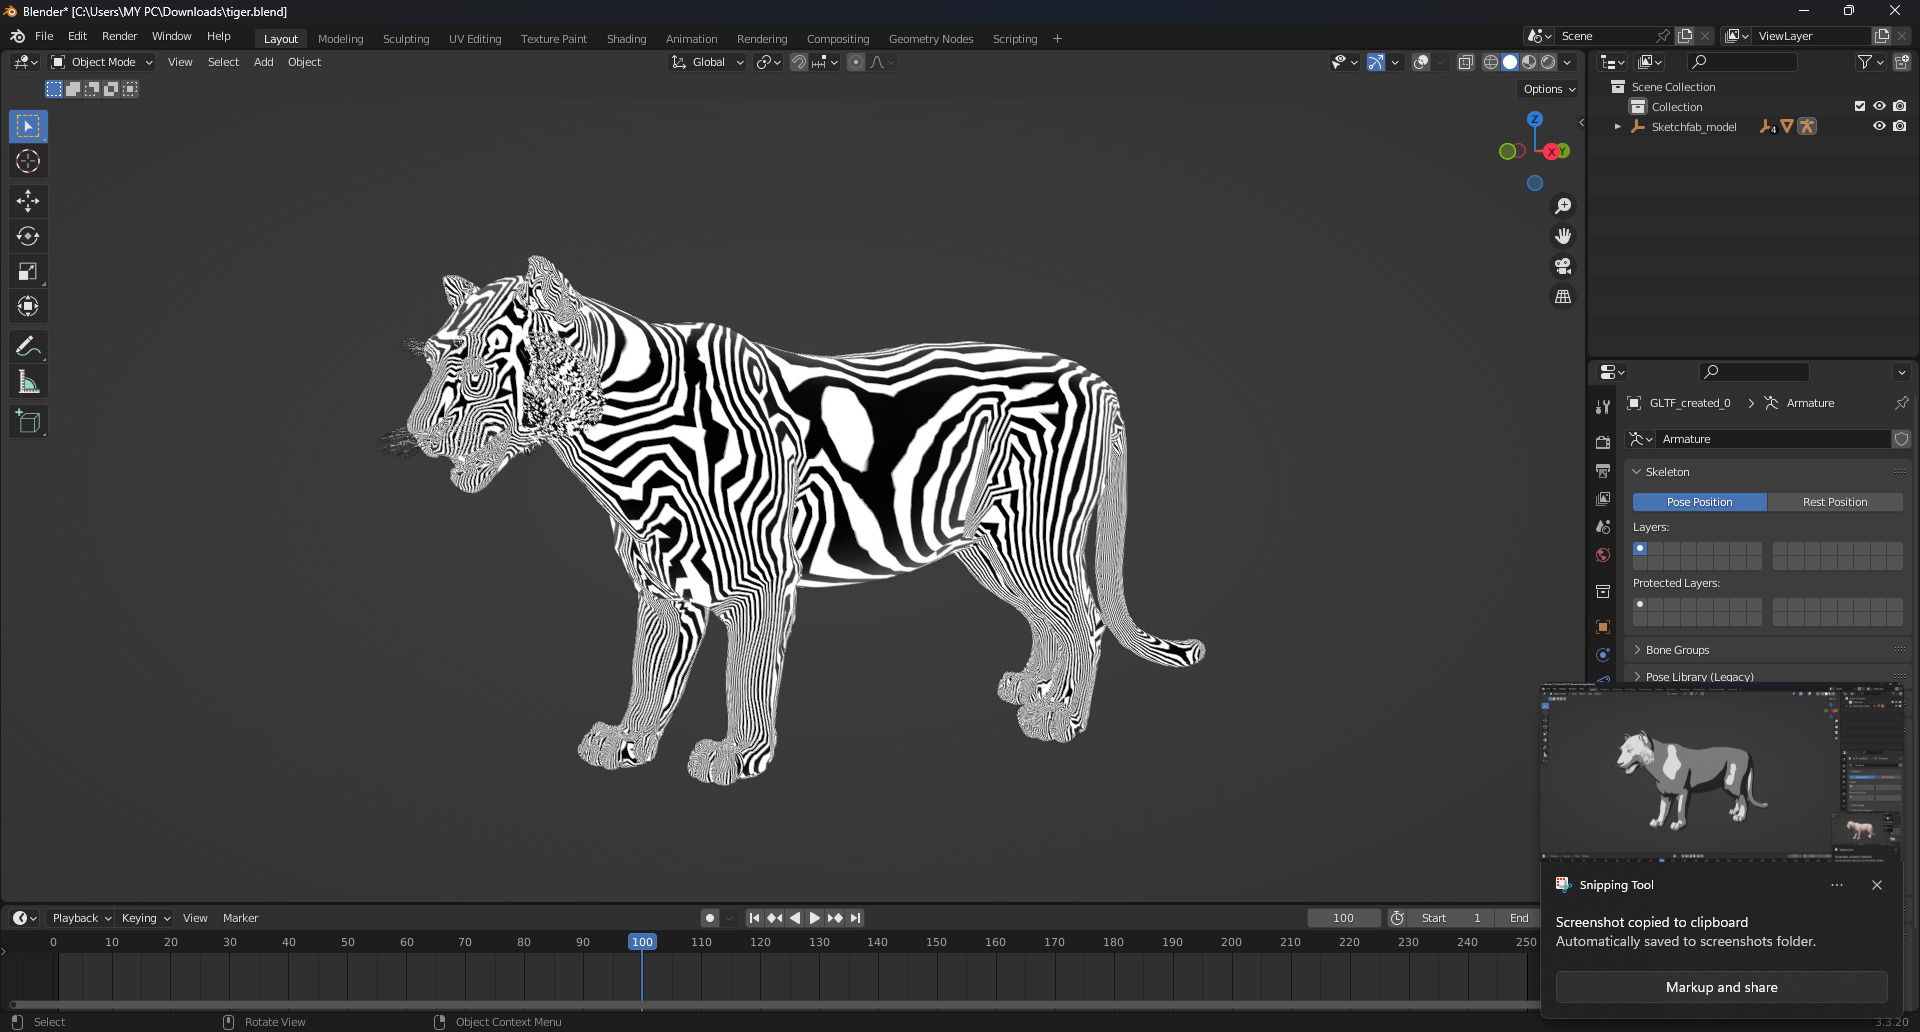The image size is (1920, 1032).
Task: Select the Select Box tool
Action: pos(28,126)
